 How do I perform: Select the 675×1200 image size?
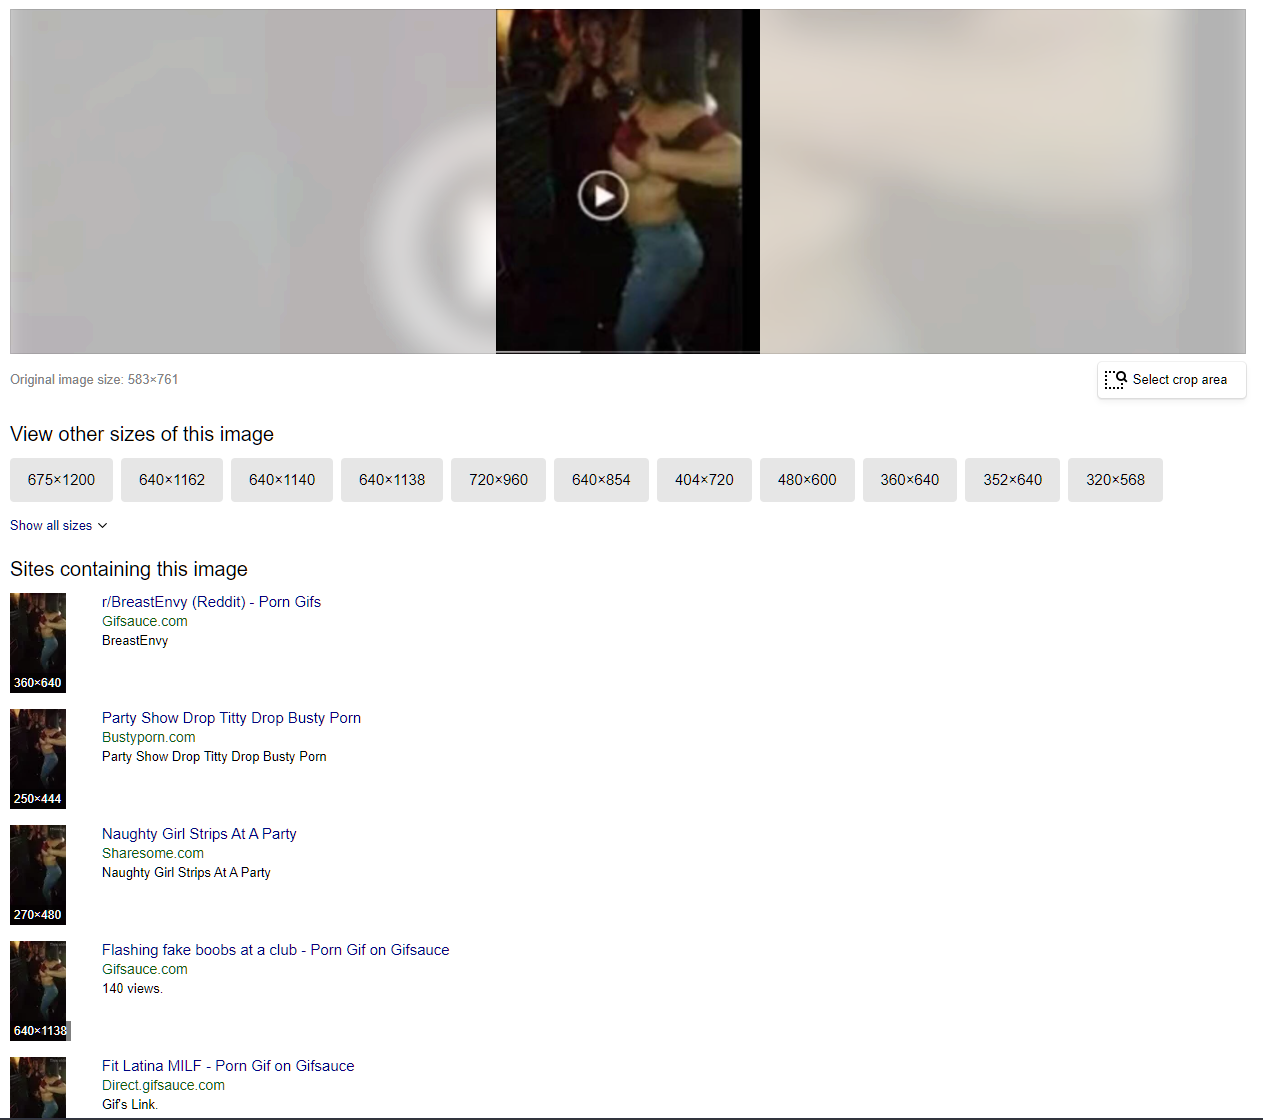click(x=61, y=480)
